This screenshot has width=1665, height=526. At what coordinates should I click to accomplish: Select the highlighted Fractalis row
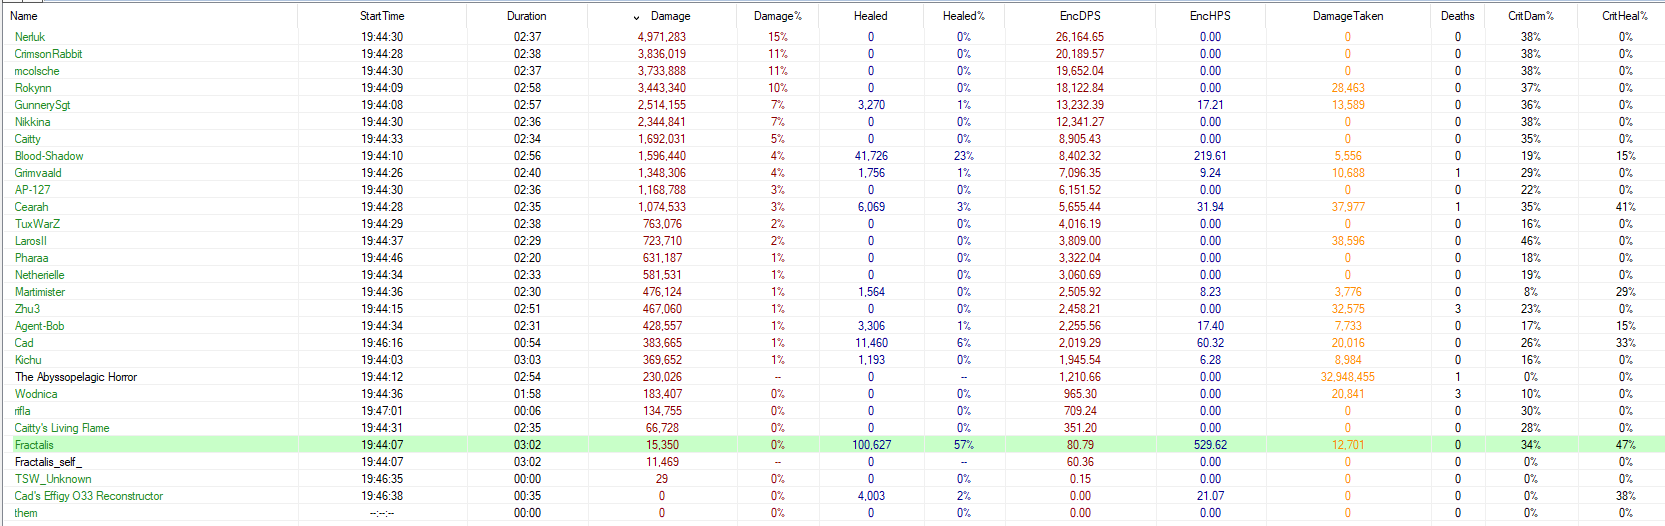point(34,445)
